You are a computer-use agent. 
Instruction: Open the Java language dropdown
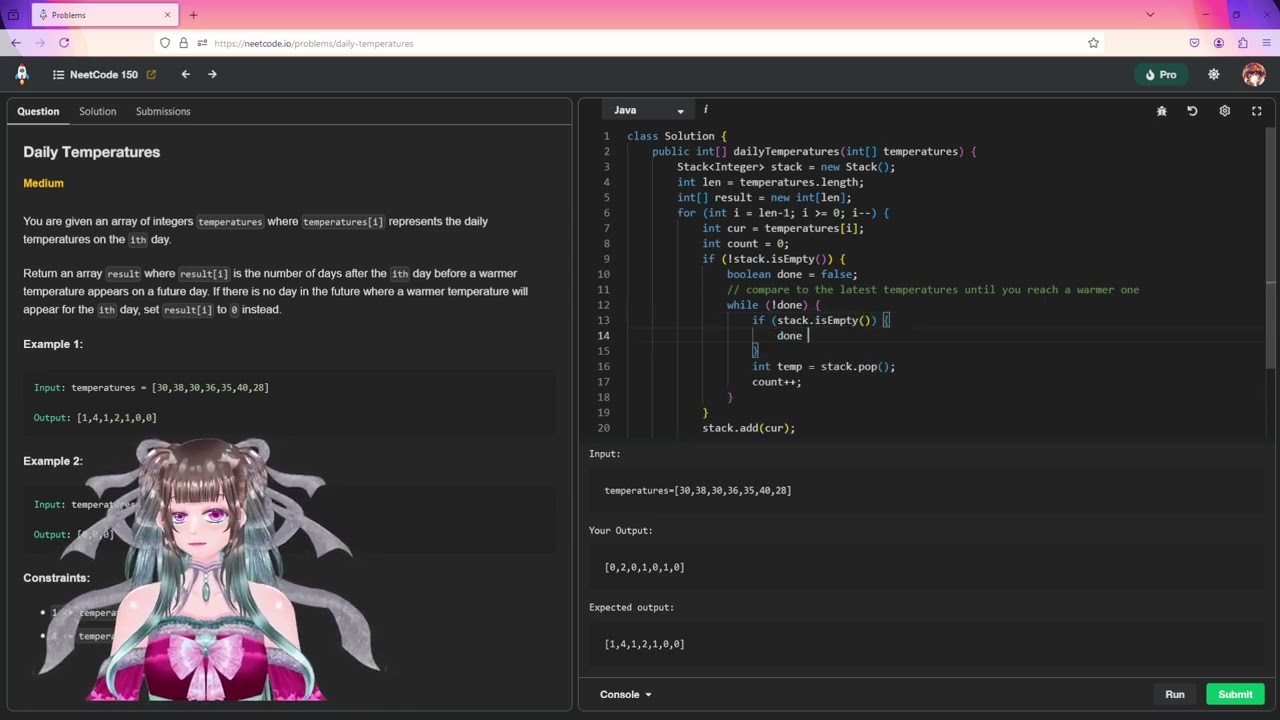pos(648,110)
